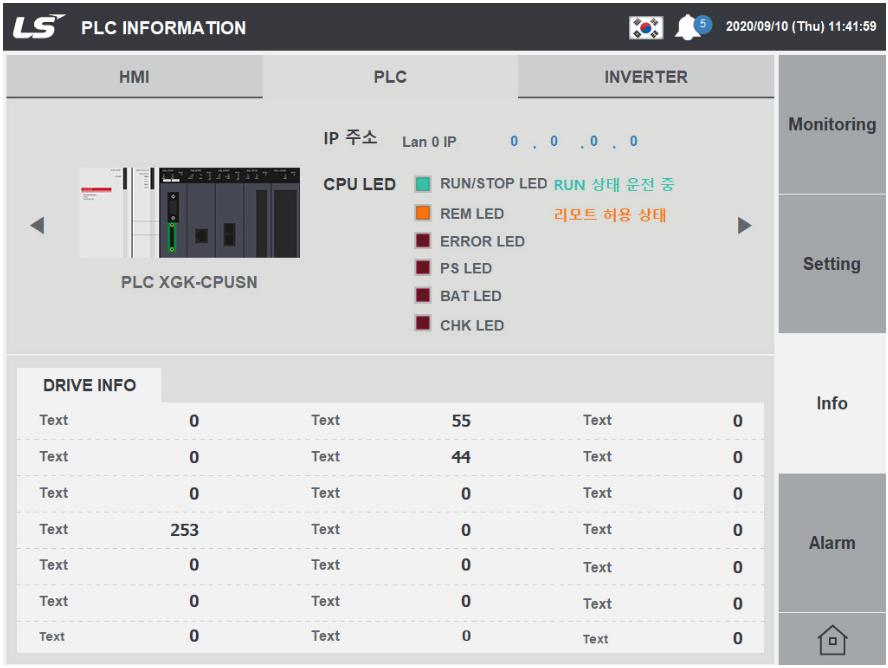Image resolution: width=888 pixels, height=668 pixels.
Task: Click the date and time display
Action: [801, 27]
